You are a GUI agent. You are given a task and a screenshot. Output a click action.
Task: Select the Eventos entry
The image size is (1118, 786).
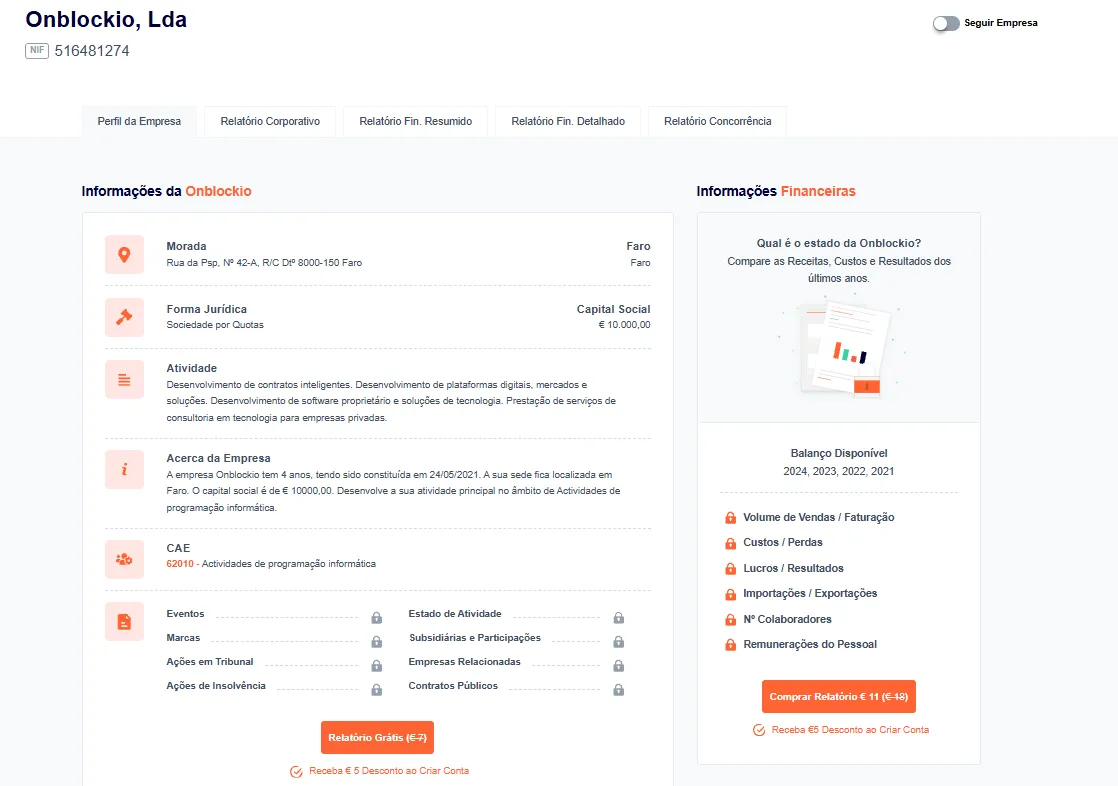[x=185, y=613]
